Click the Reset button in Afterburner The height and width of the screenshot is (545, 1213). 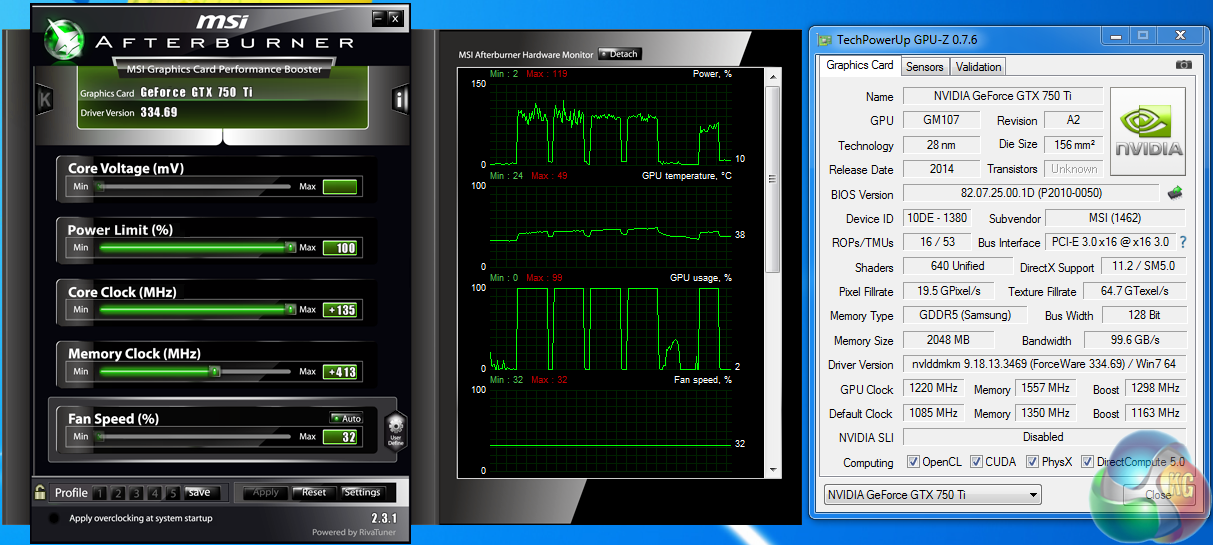(314, 492)
